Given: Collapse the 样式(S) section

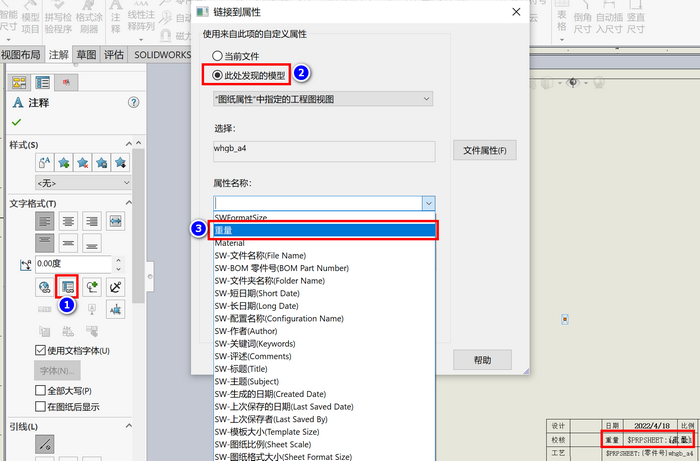Looking at the screenshot, I should [x=129, y=144].
